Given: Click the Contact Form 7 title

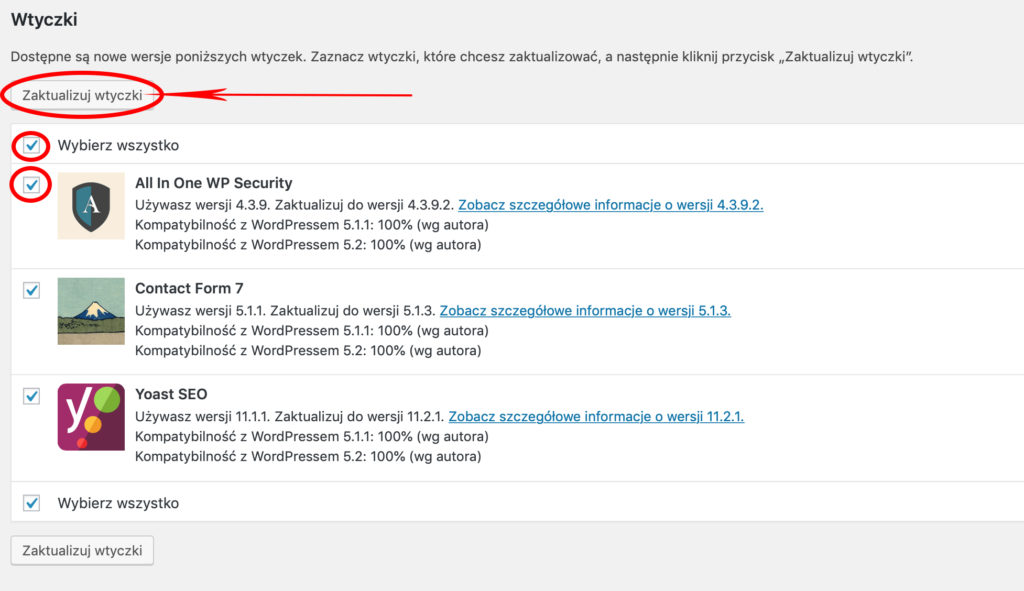Looking at the screenshot, I should point(189,289).
